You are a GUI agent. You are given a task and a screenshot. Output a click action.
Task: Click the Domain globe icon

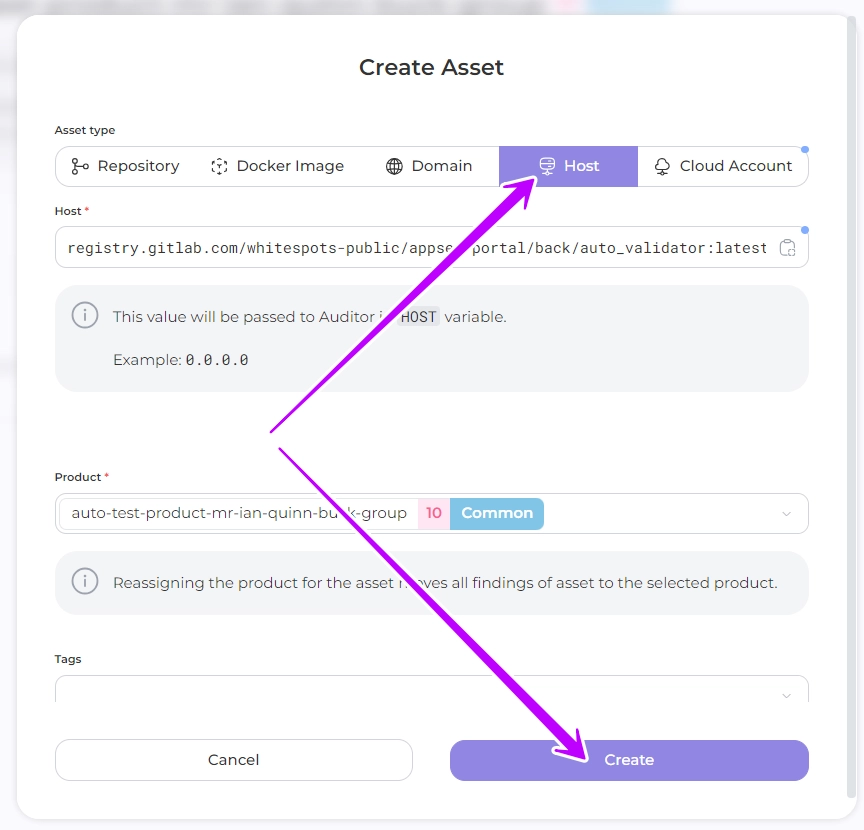[394, 166]
